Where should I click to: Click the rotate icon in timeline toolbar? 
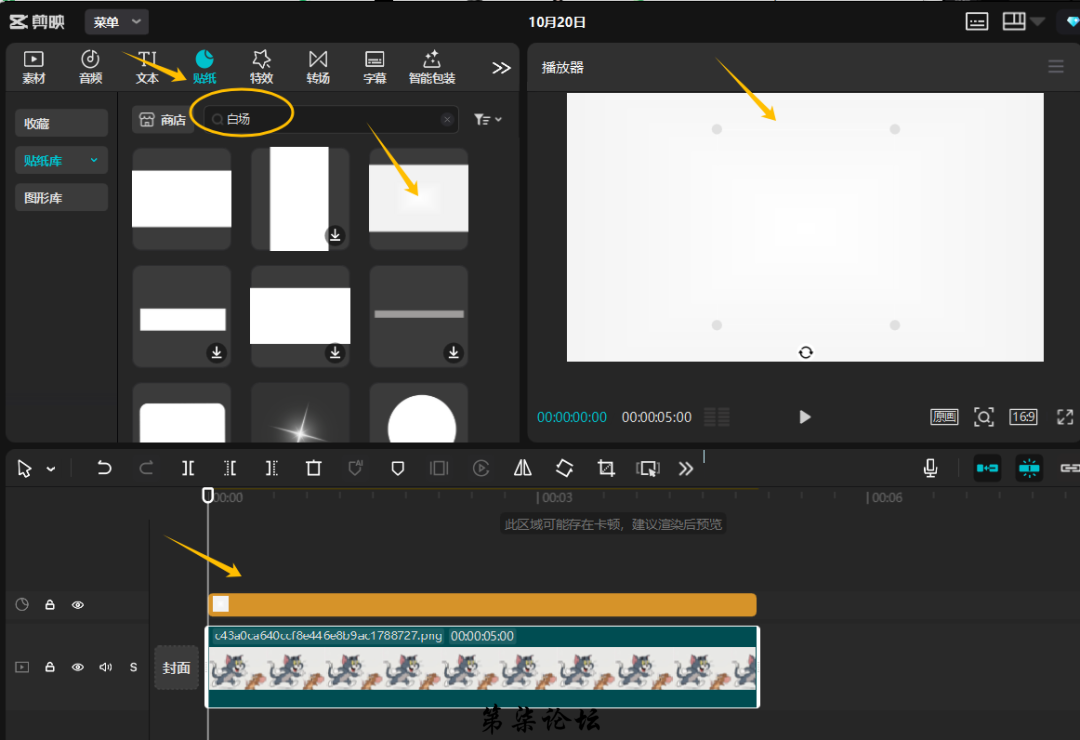564,468
